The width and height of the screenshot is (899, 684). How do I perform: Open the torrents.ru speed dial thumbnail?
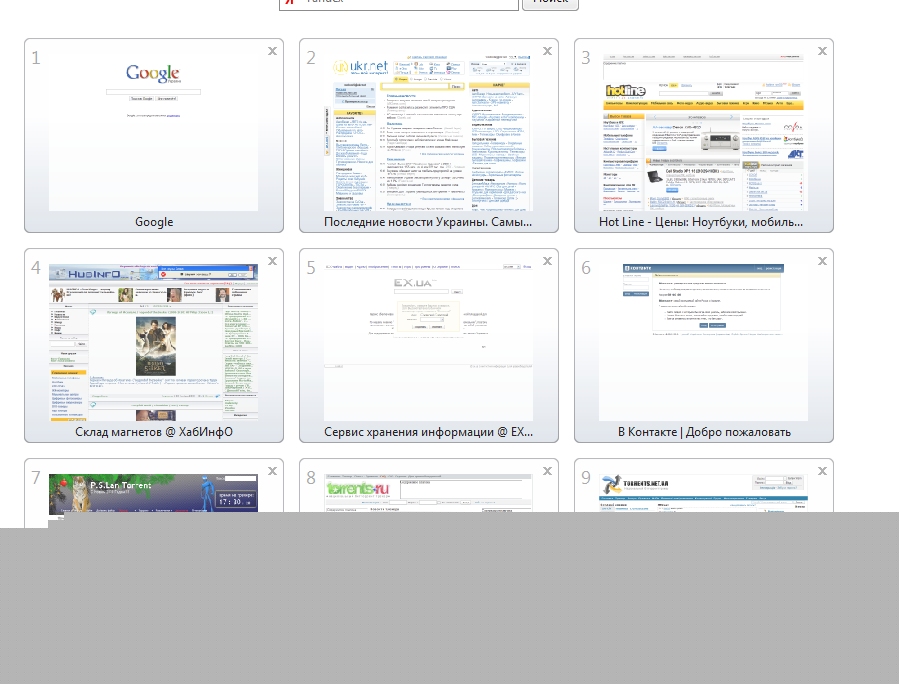pyautogui.click(x=428, y=493)
